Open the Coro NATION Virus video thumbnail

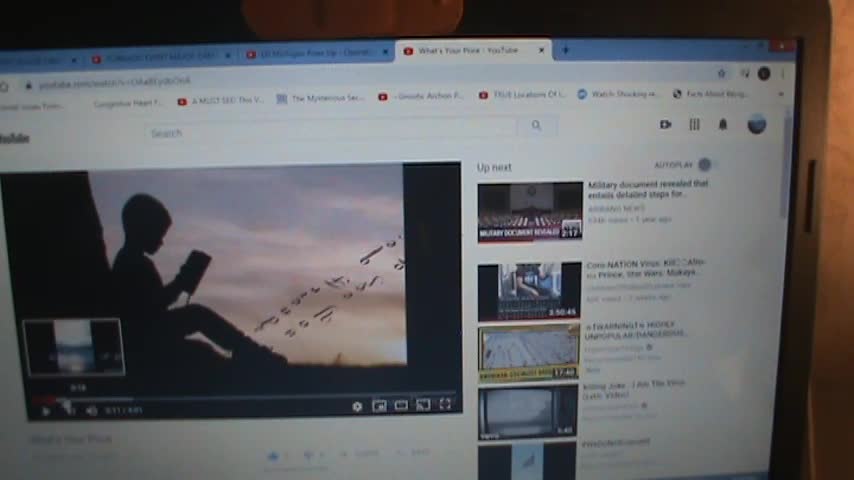pos(529,291)
